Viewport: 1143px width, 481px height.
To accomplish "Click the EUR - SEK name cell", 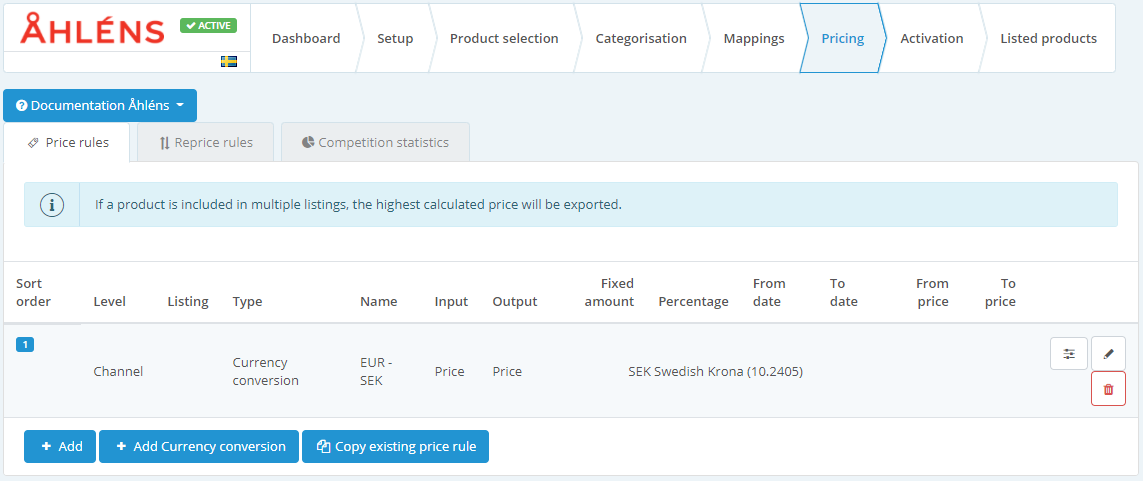I will 377,371.
